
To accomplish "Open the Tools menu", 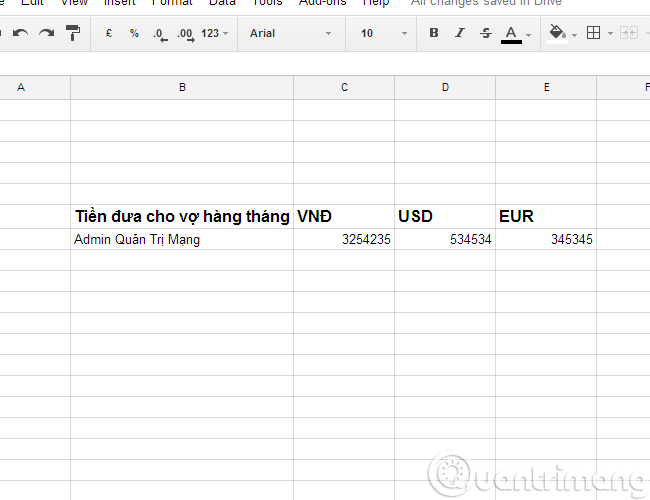I will click(267, 2).
